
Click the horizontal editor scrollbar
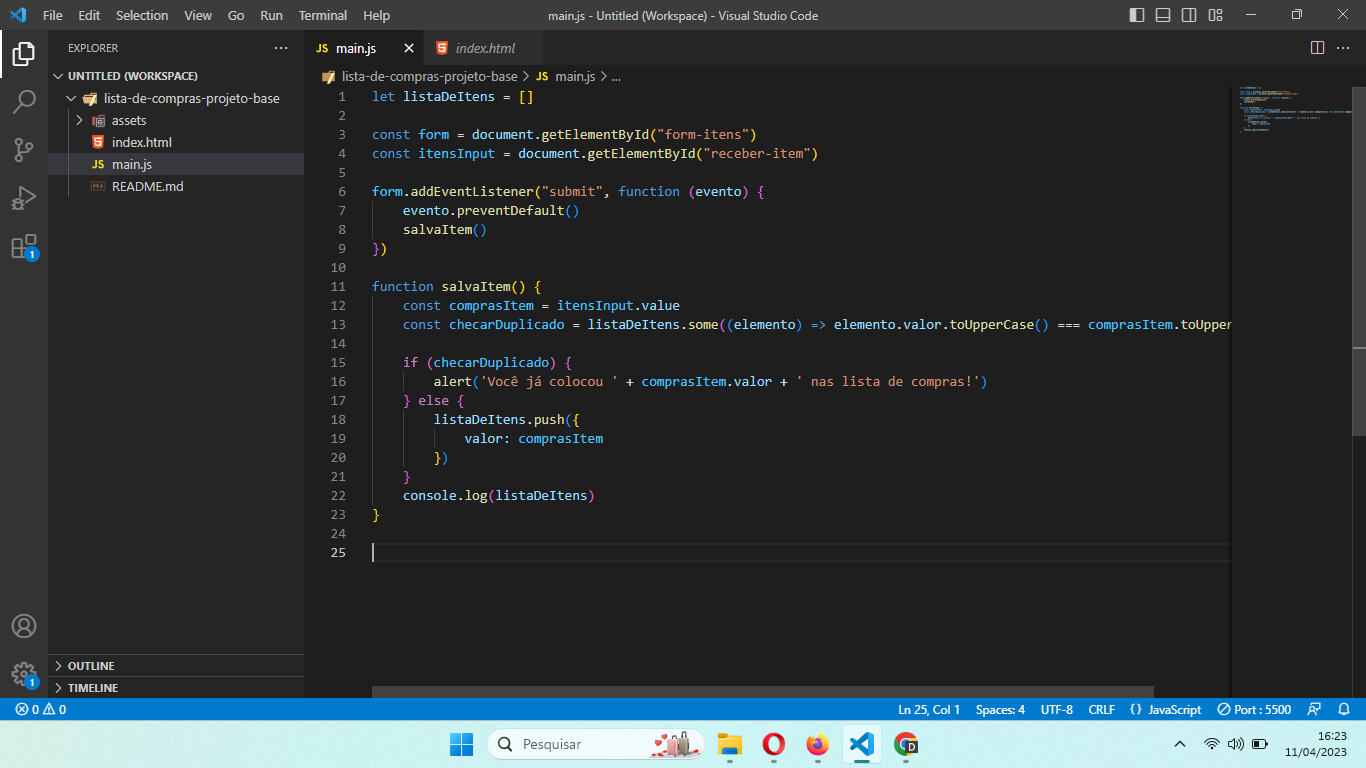click(762, 691)
